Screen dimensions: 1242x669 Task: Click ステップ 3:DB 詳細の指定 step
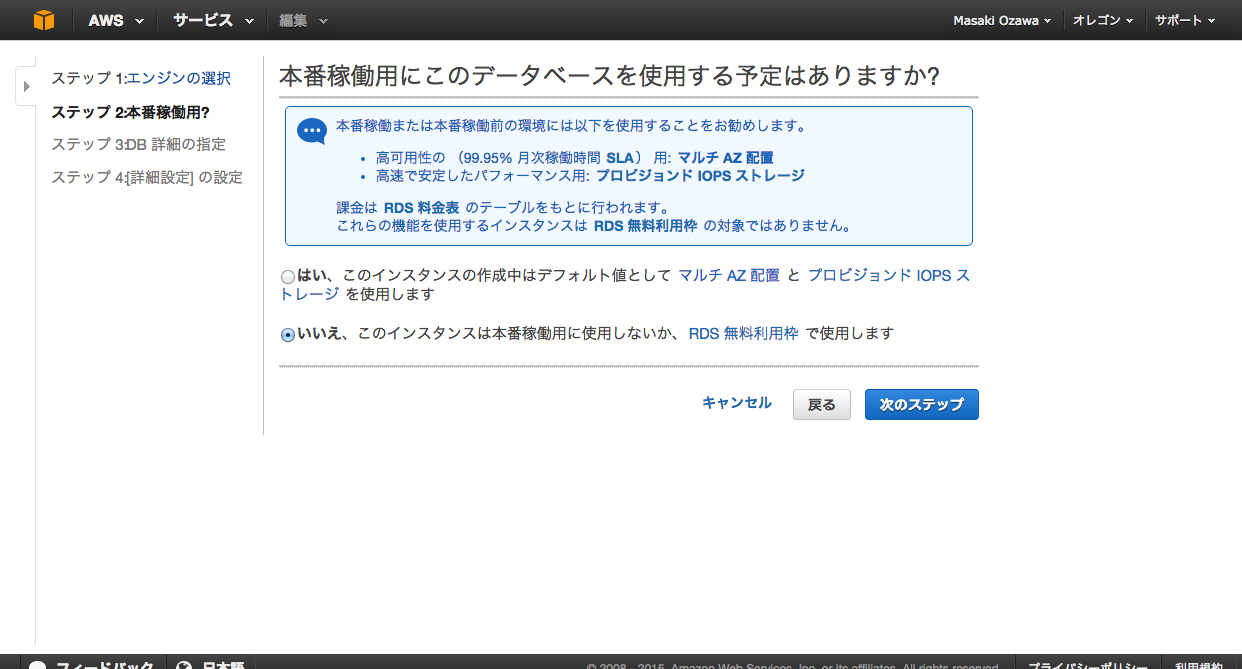click(x=138, y=144)
